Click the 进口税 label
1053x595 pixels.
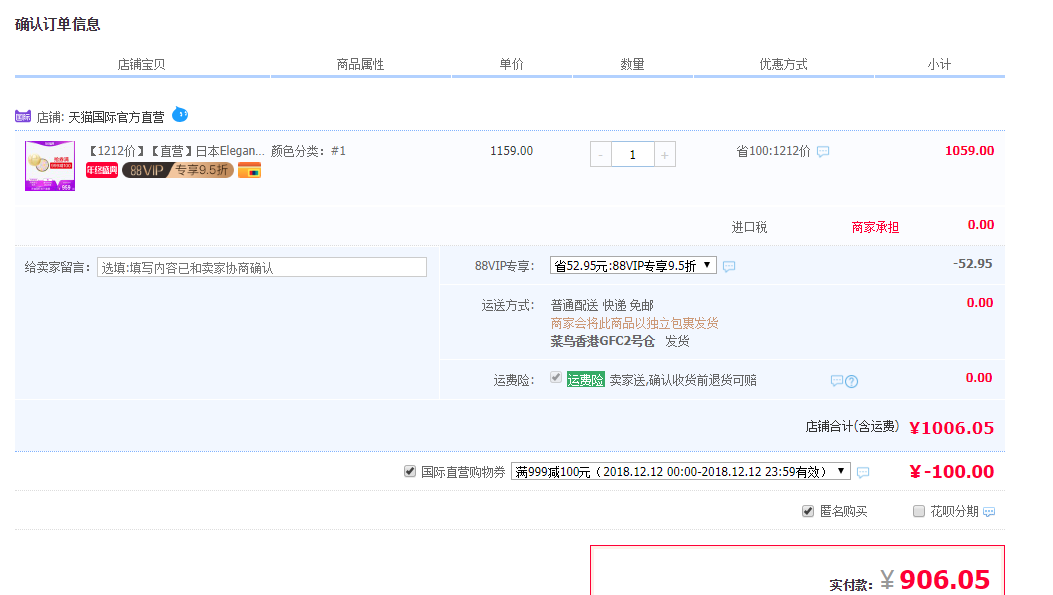(749, 227)
